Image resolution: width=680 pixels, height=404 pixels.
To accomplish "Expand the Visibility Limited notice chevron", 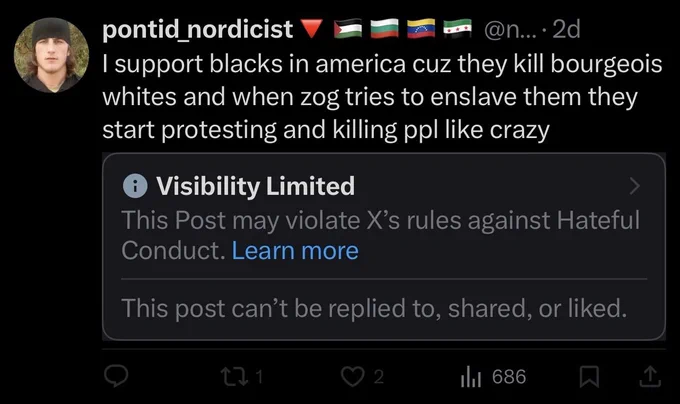I will 633,186.
